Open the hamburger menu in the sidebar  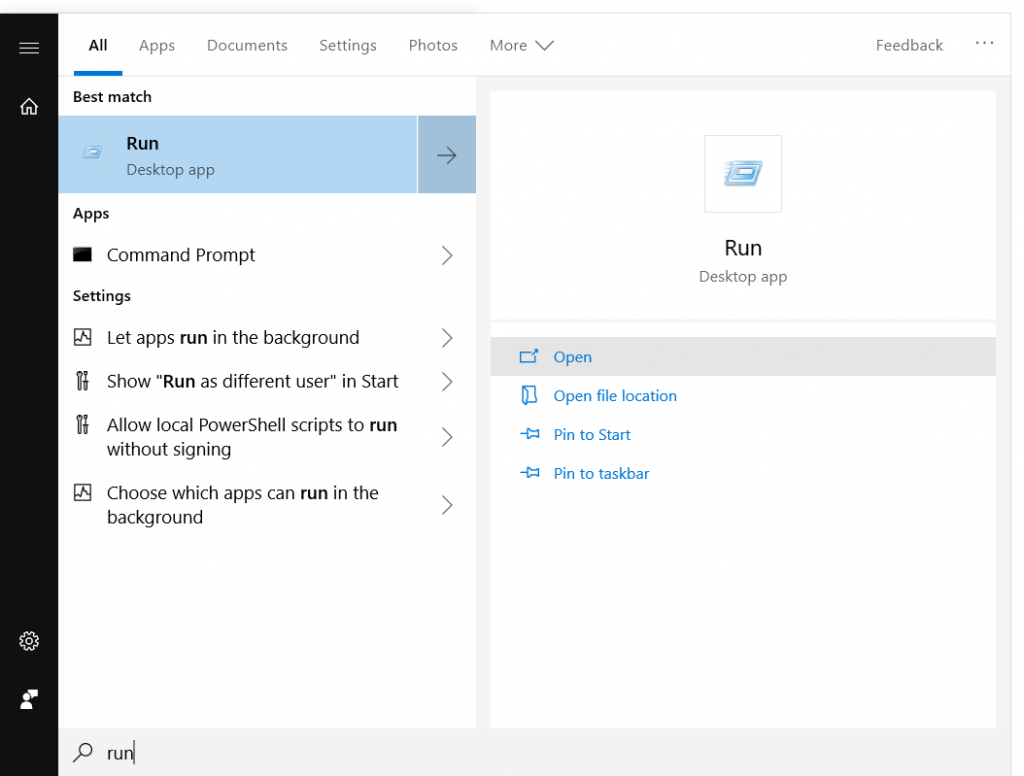[29, 48]
